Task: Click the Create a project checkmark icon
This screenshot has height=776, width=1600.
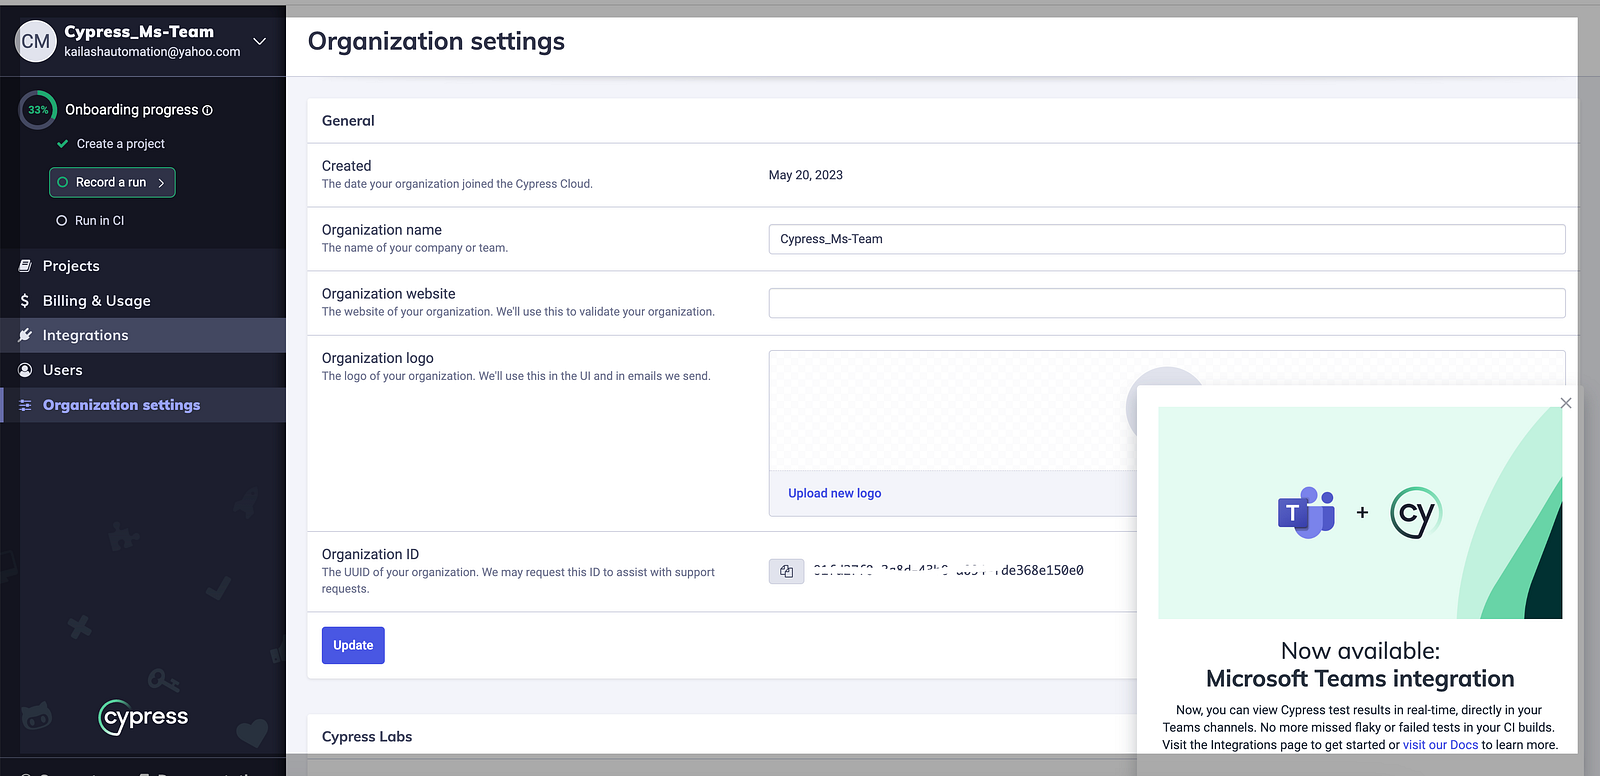Action: 62,144
